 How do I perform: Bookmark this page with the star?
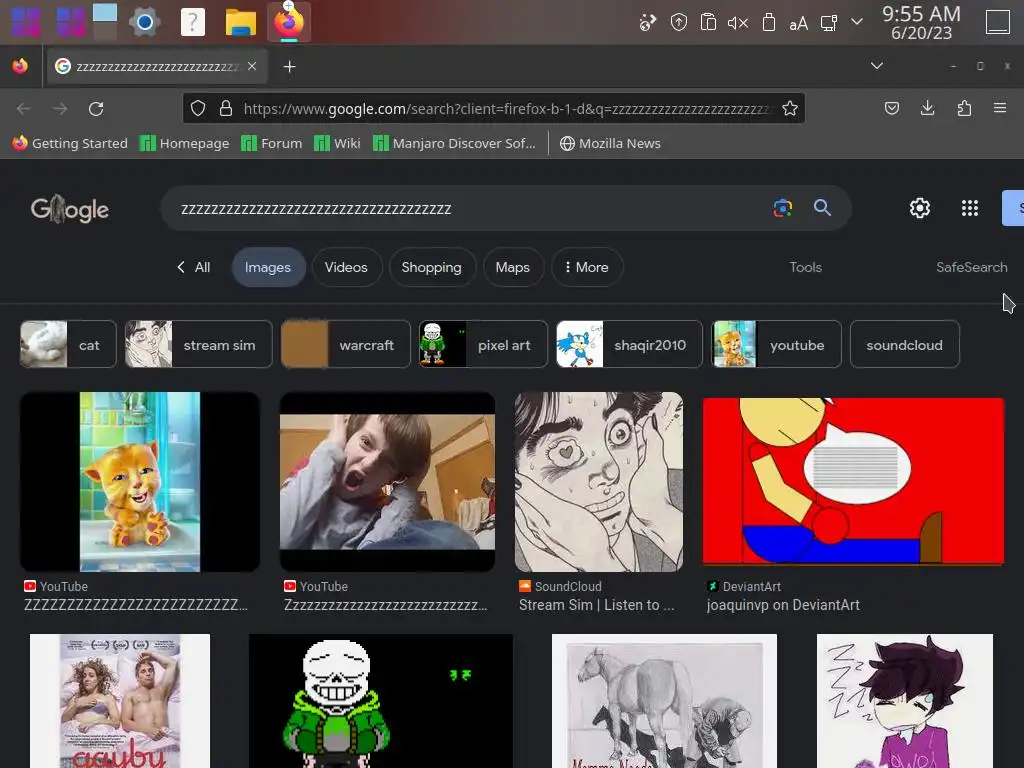point(790,108)
